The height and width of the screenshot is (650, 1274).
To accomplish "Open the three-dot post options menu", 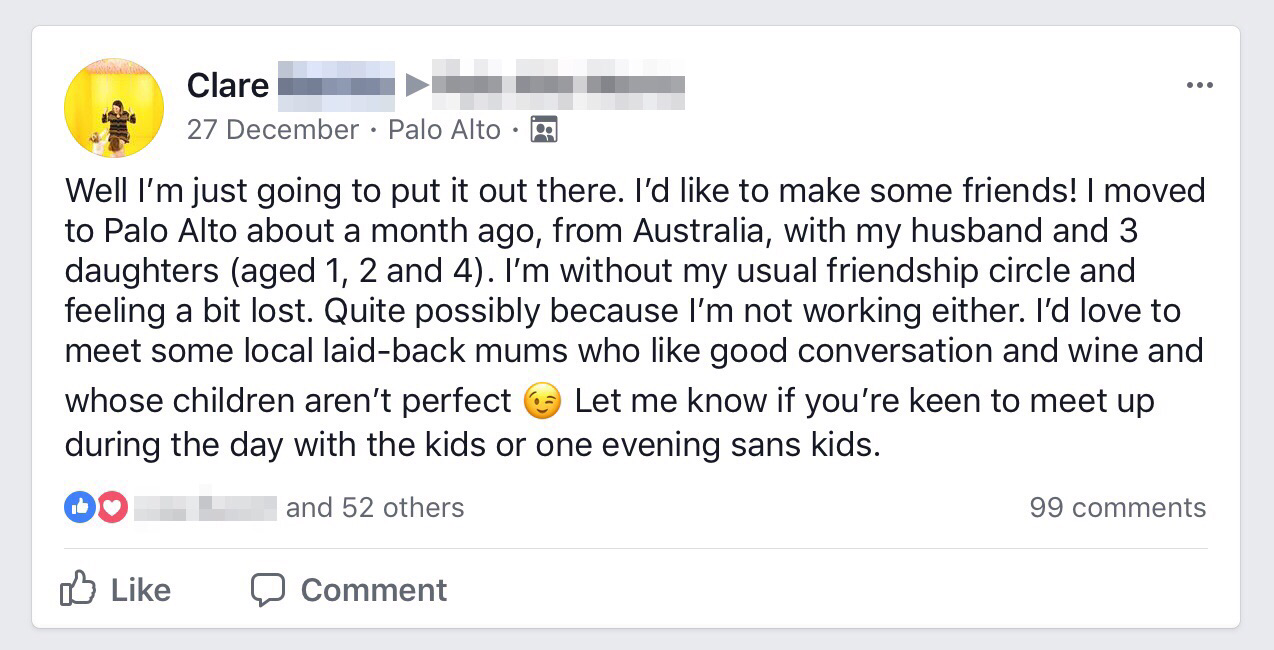I will click(x=1199, y=86).
